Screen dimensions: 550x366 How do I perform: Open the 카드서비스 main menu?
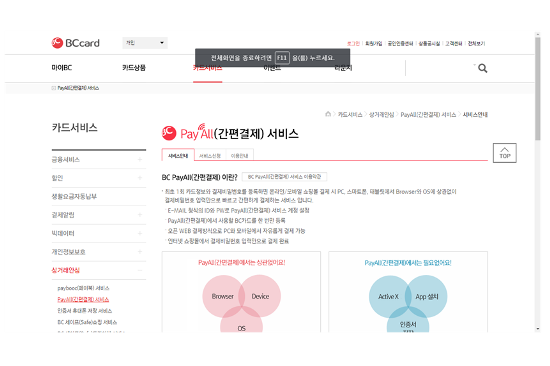click(x=207, y=68)
